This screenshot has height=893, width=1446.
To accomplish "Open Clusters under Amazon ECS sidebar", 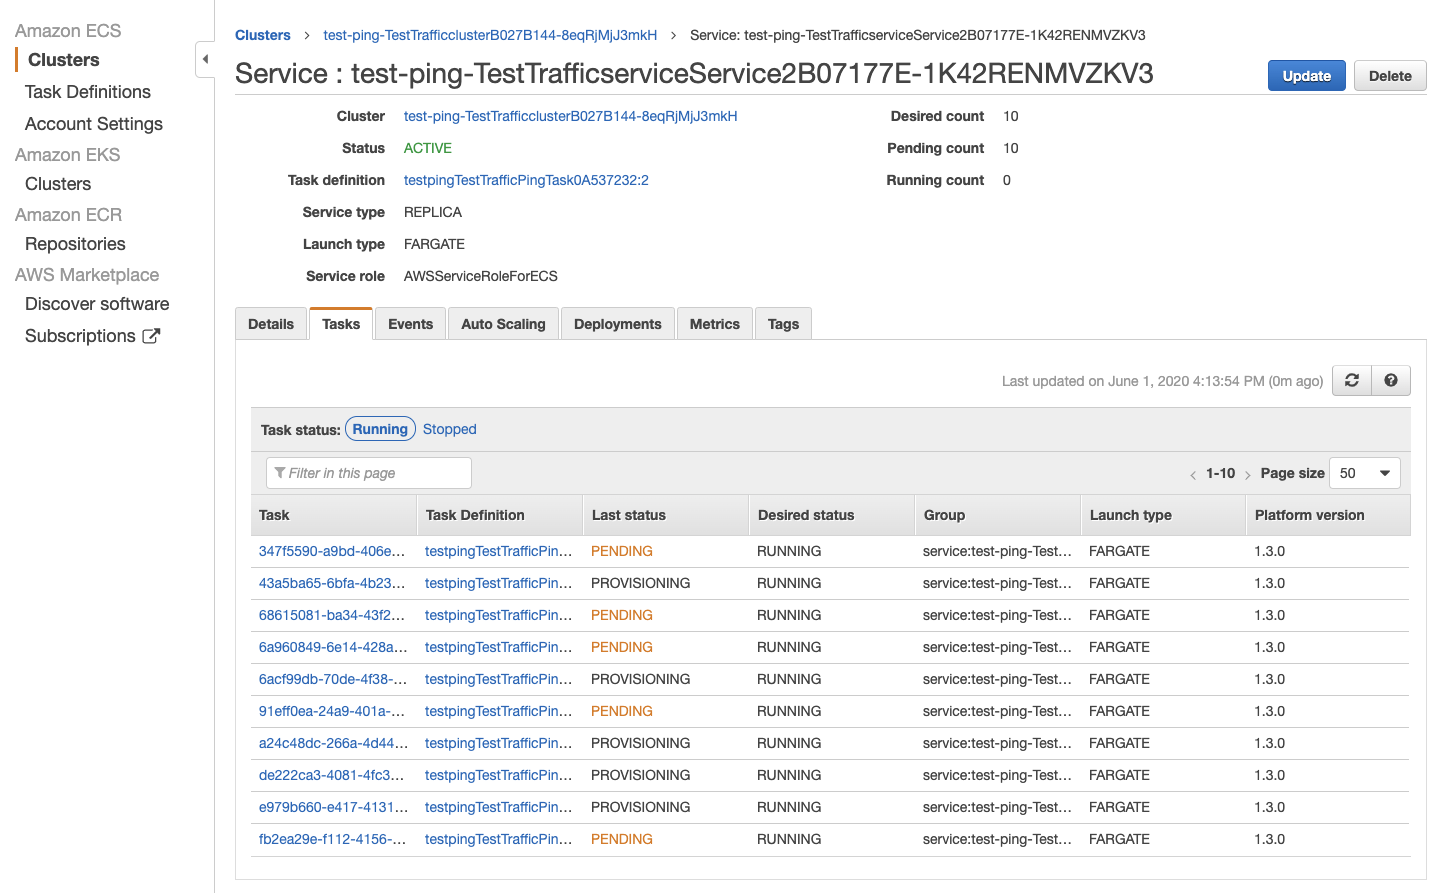I will pos(64,60).
